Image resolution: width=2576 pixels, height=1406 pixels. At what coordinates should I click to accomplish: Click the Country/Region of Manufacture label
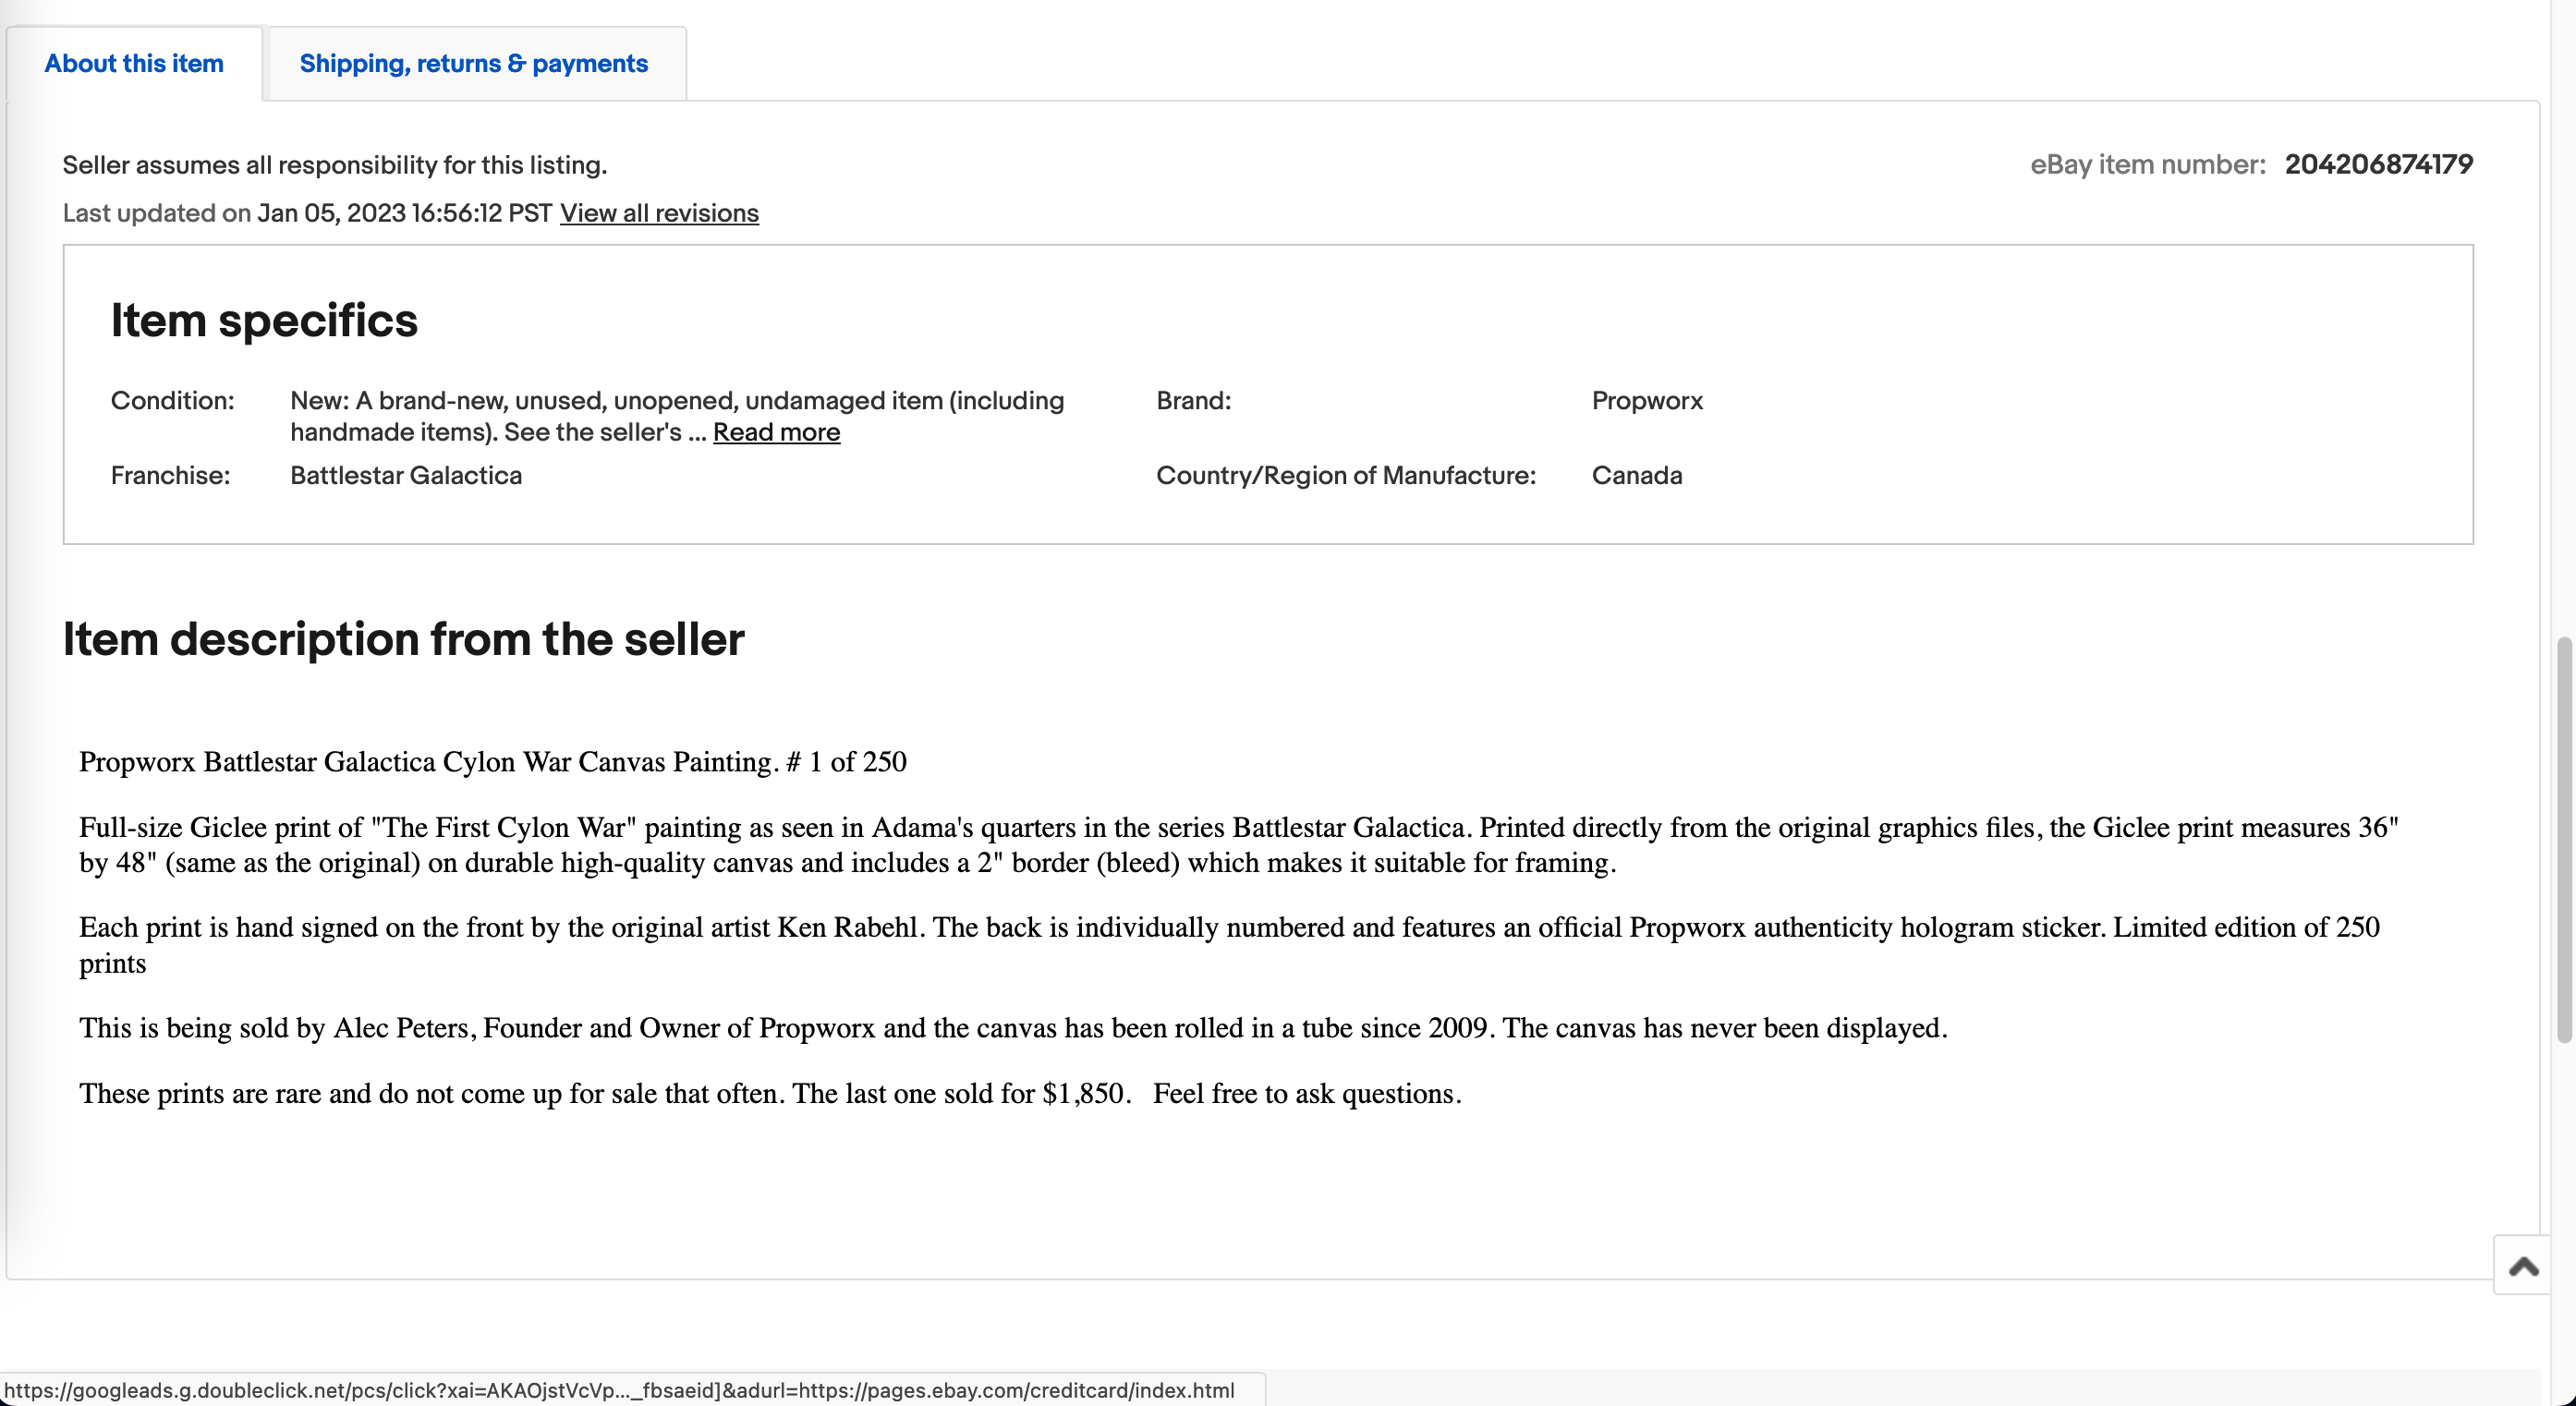[1345, 476]
